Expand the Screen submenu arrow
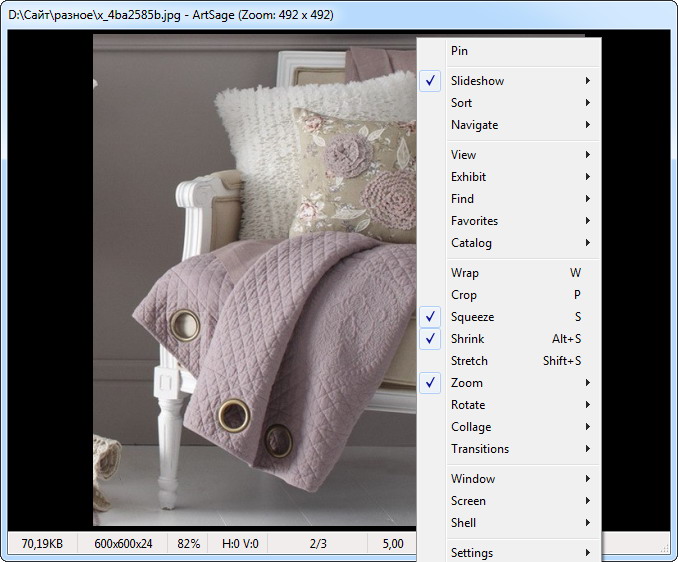Screen dimensions: 678x562 click(x=588, y=501)
